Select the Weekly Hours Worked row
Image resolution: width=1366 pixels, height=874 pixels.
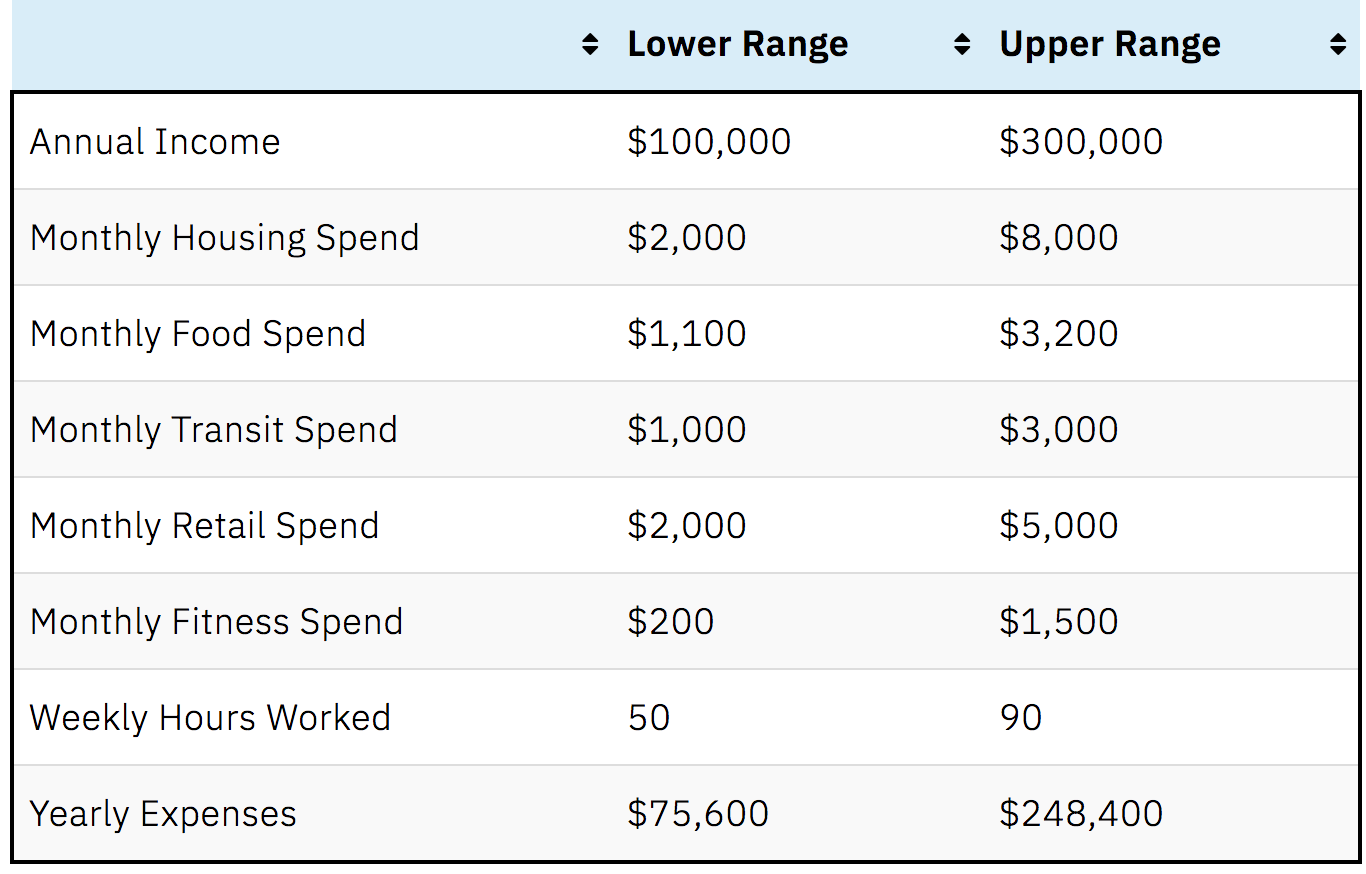(686, 717)
